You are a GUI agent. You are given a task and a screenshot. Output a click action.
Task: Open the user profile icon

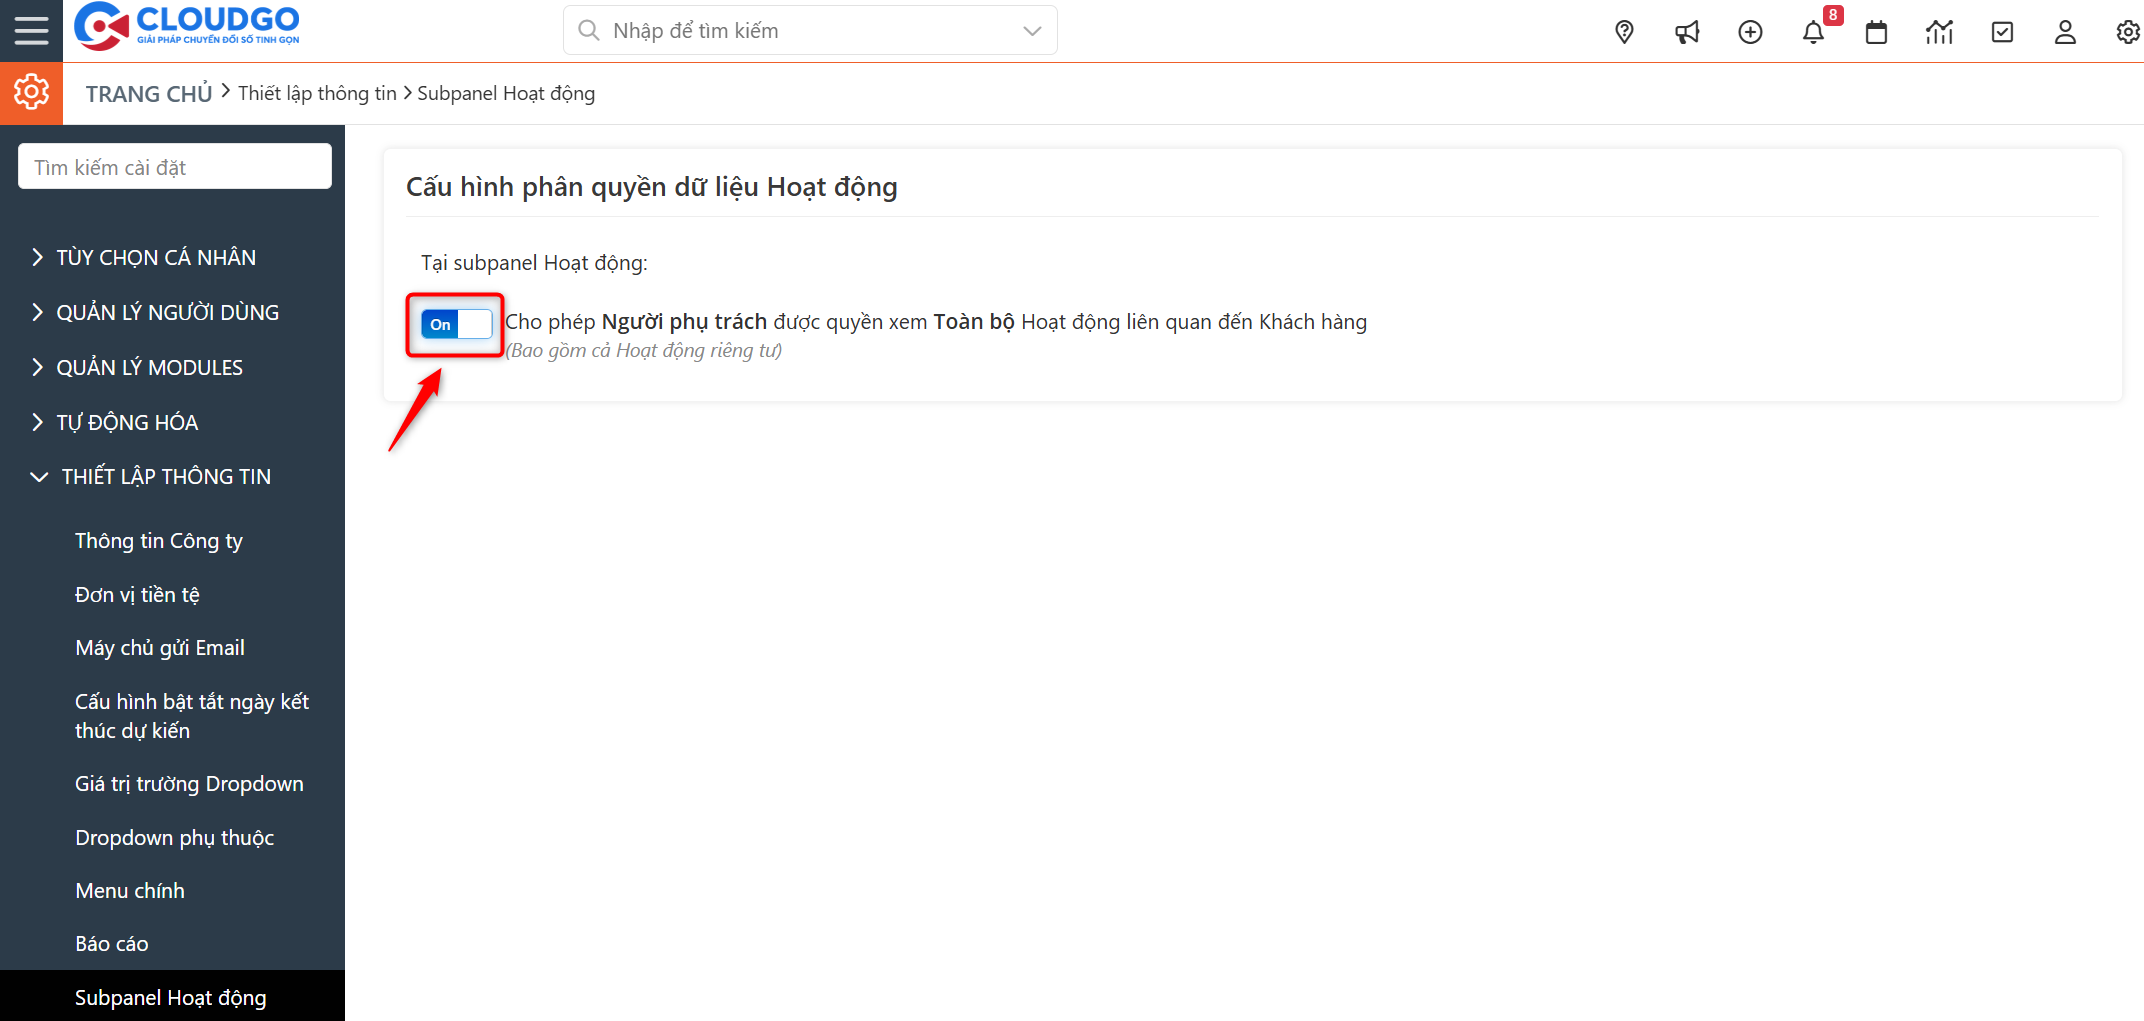[x=2065, y=32]
